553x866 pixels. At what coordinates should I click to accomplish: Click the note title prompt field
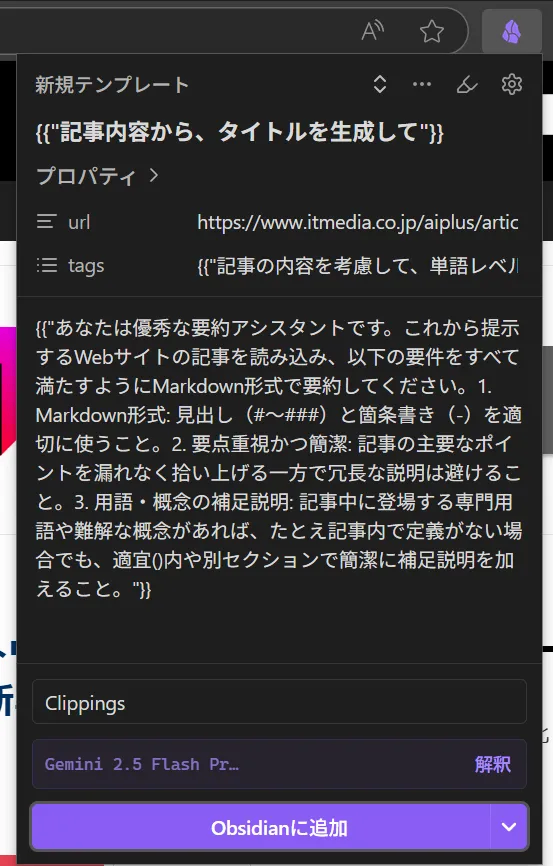pyautogui.click(x=240, y=133)
